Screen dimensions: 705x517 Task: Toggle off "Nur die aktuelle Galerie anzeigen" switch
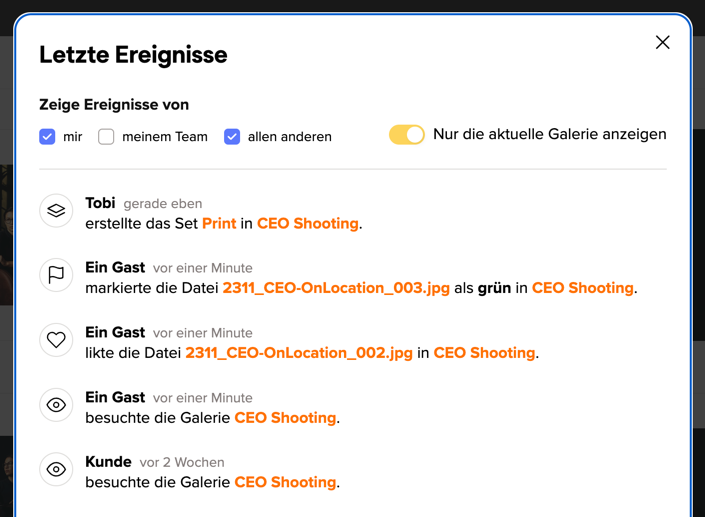(406, 134)
